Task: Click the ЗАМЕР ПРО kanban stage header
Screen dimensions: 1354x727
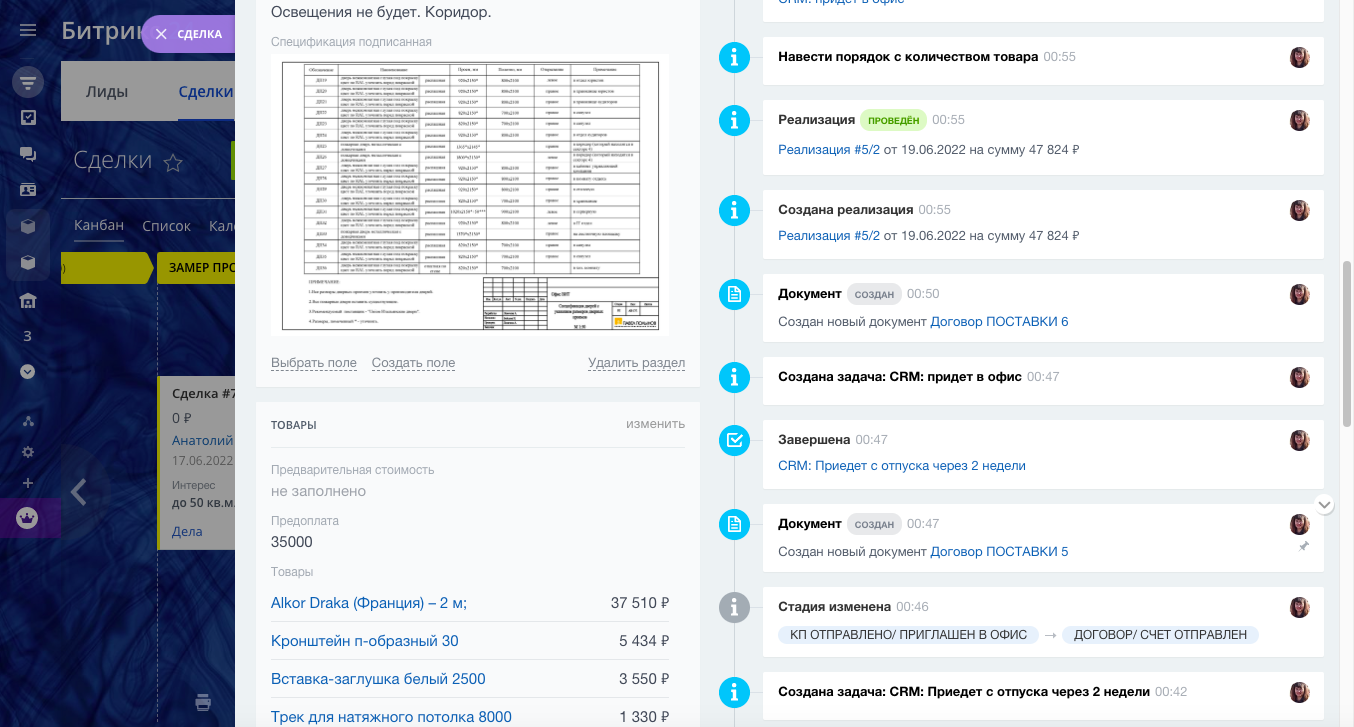Action: pos(196,268)
